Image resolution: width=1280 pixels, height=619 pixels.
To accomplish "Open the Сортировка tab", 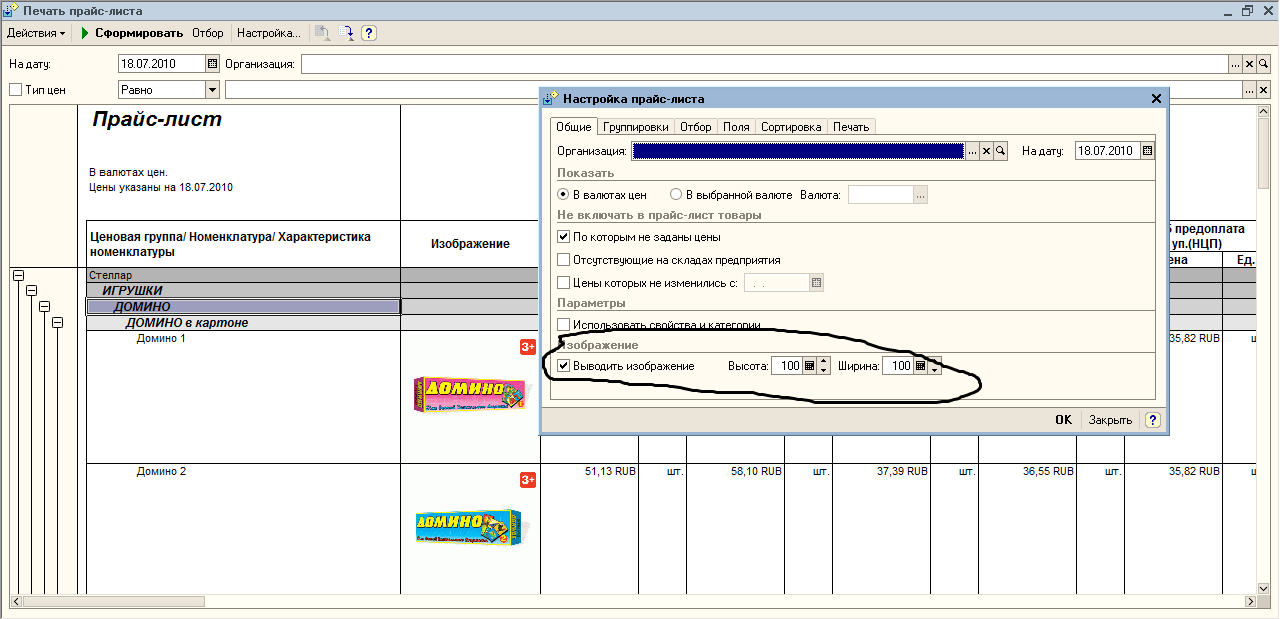I will coord(790,127).
